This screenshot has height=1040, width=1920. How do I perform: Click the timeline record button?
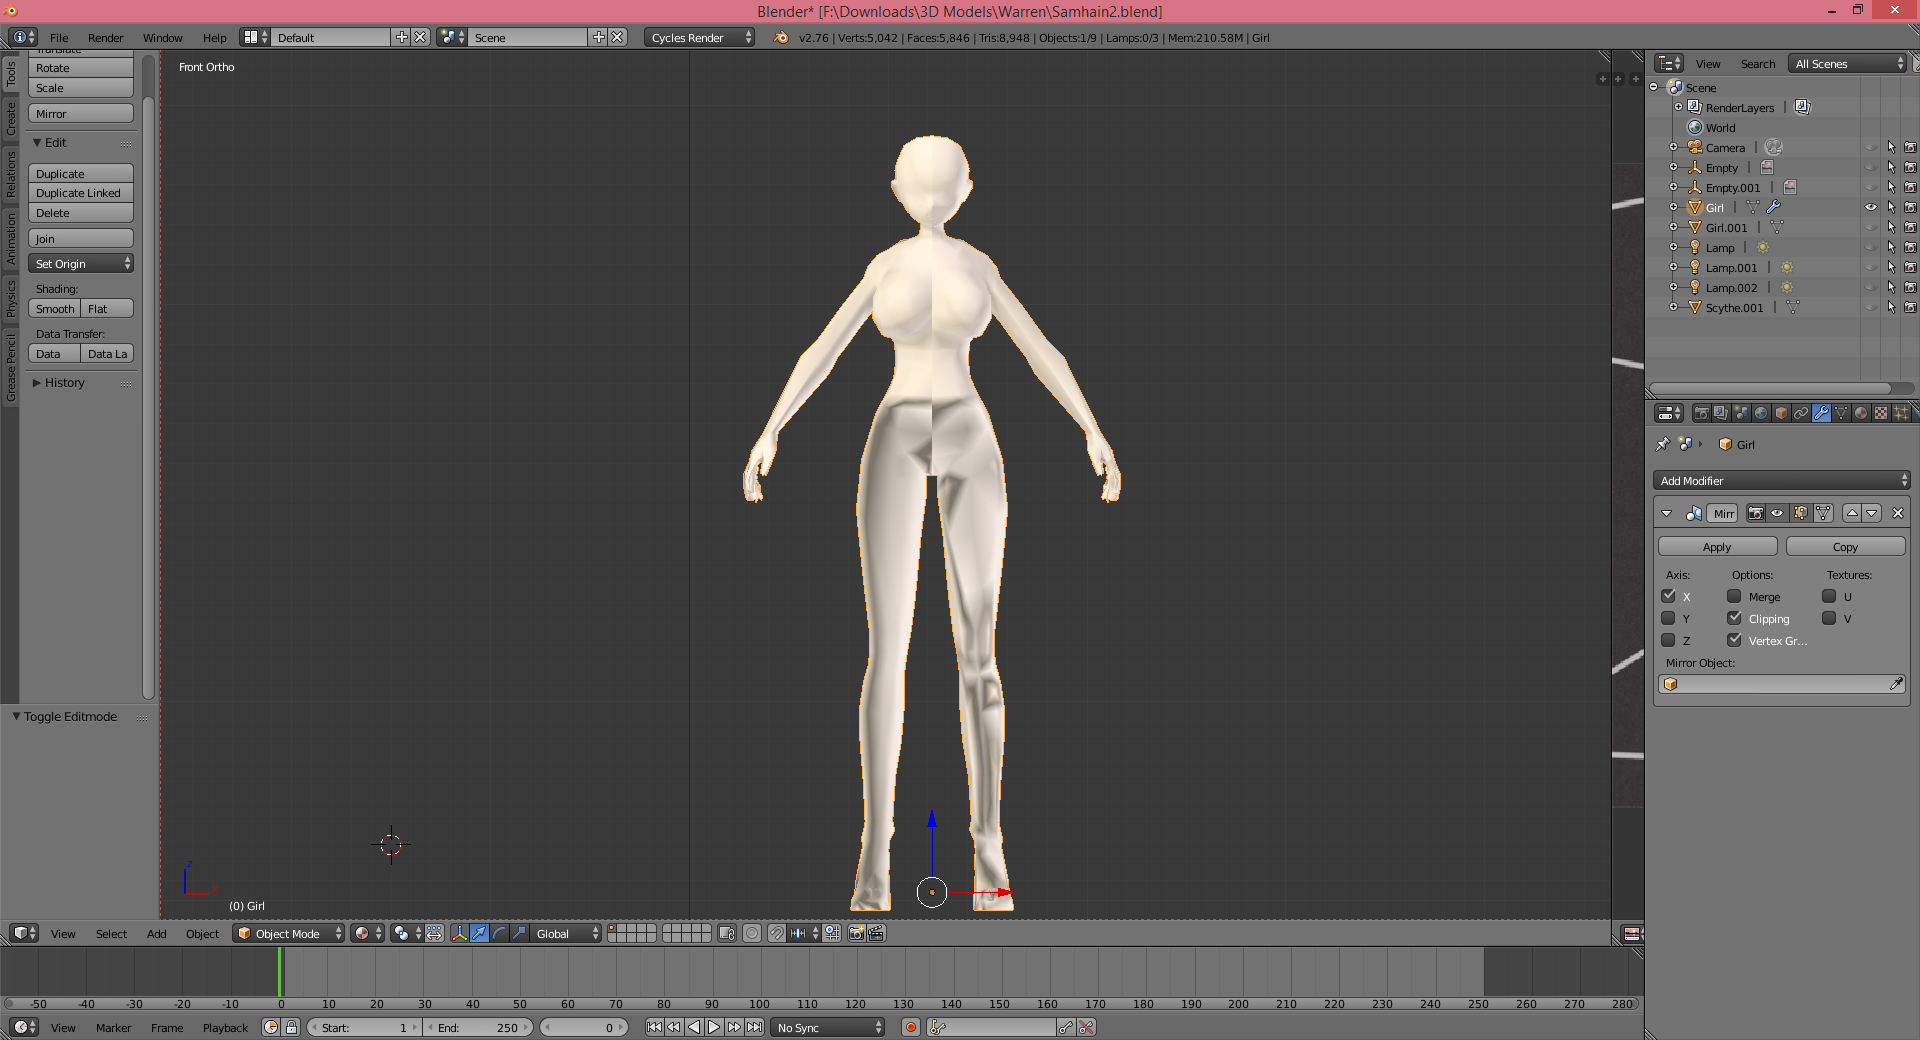pyautogui.click(x=911, y=1027)
